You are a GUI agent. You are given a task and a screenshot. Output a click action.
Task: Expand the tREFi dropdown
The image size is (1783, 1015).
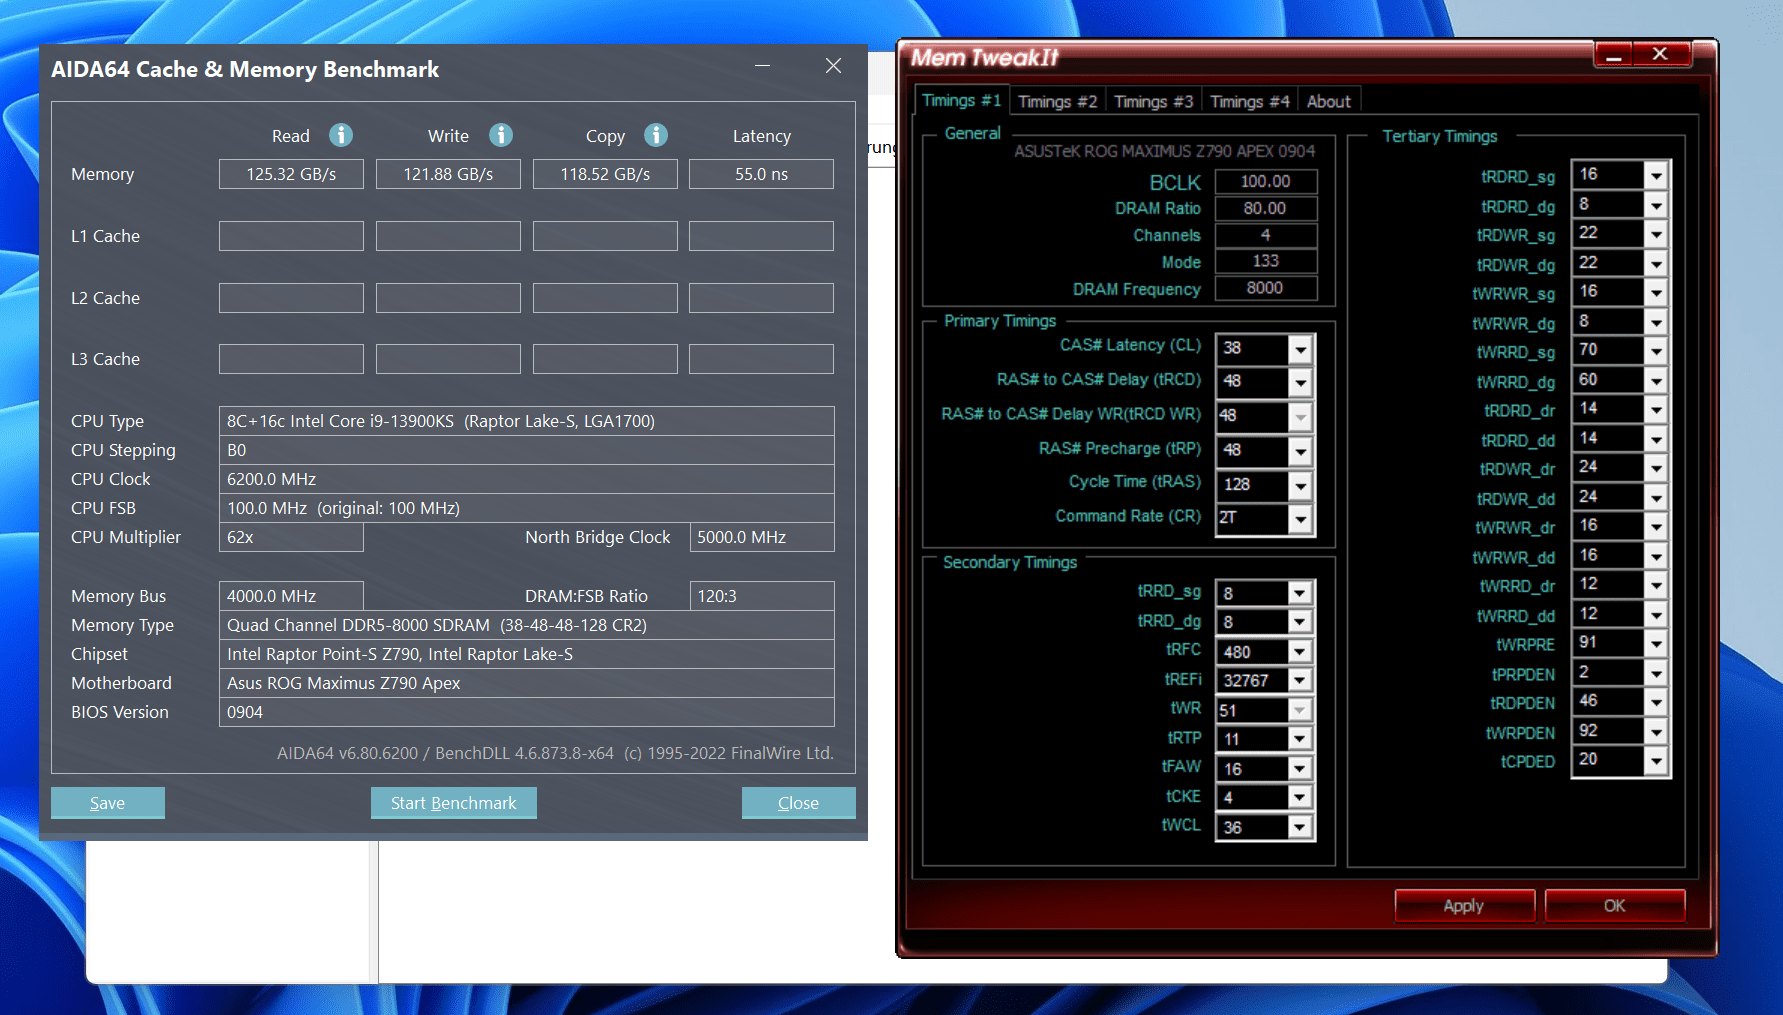coord(1299,681)
